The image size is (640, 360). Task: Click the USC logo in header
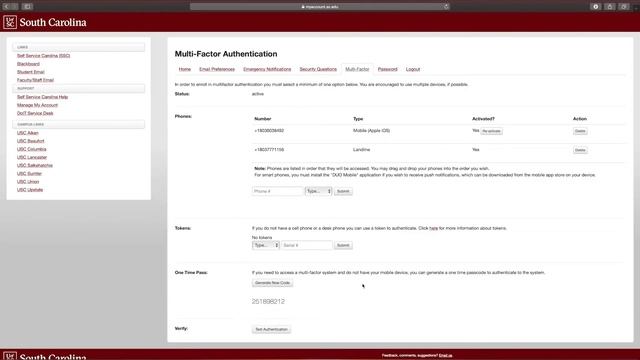tap(10, 22)
